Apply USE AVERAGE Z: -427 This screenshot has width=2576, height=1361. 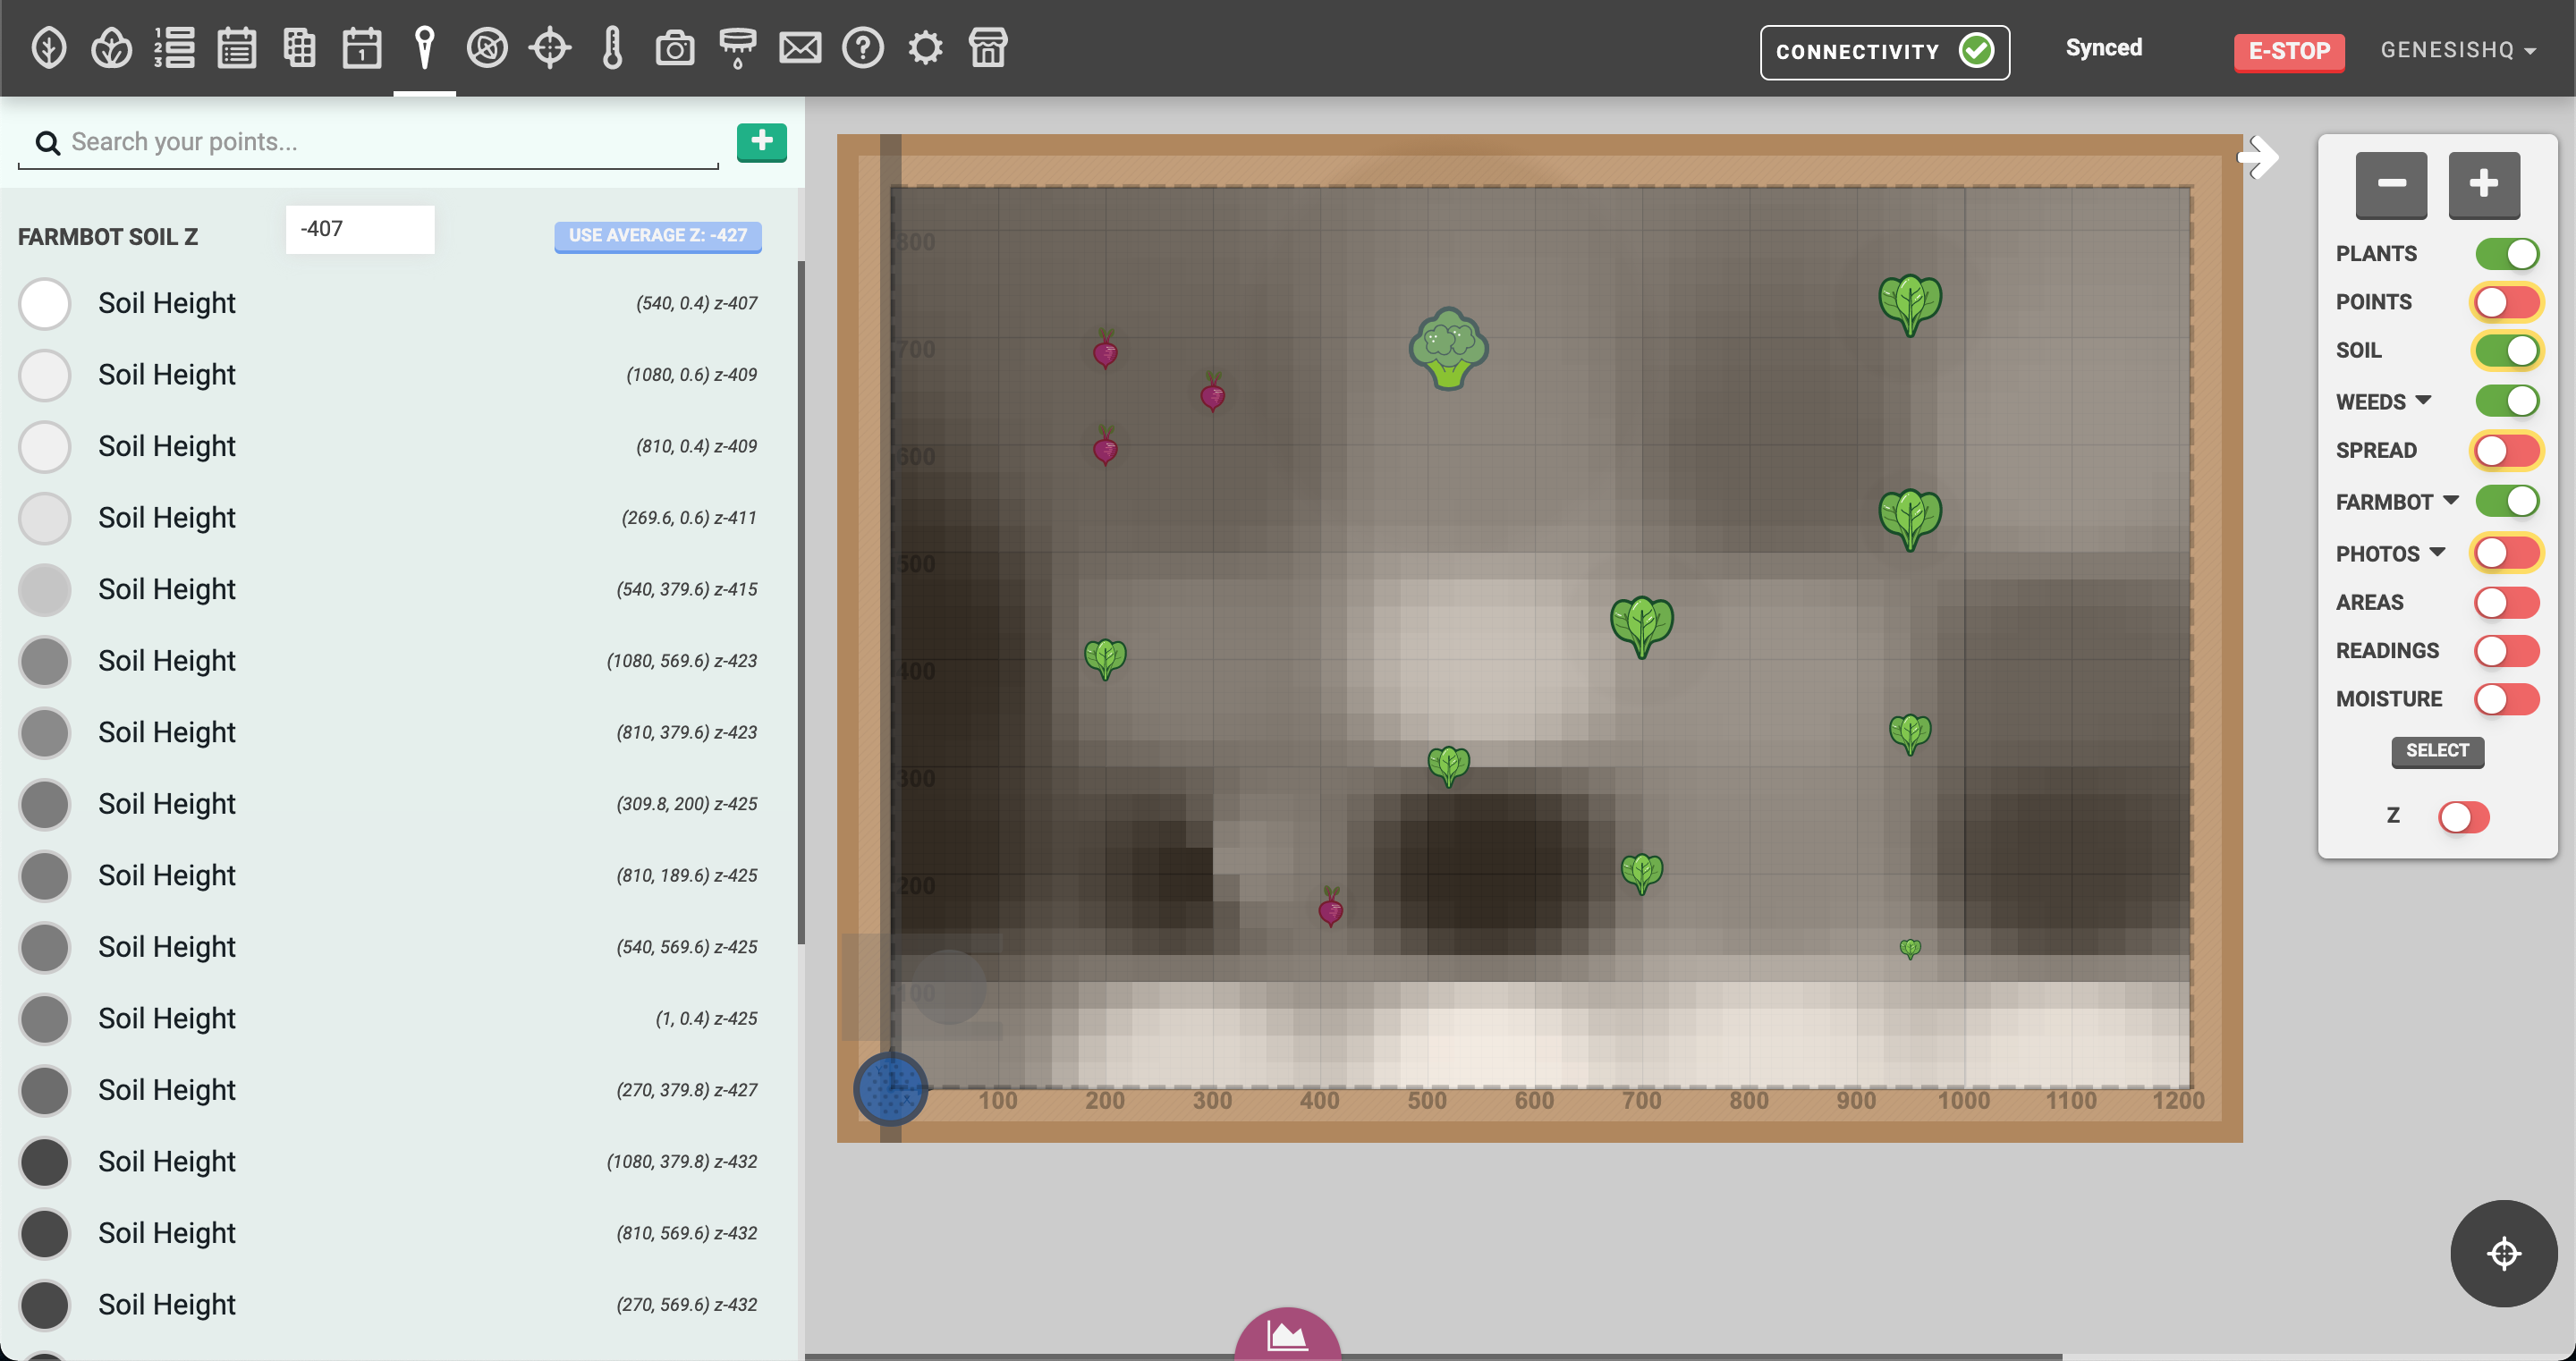(x=658, y=236)
